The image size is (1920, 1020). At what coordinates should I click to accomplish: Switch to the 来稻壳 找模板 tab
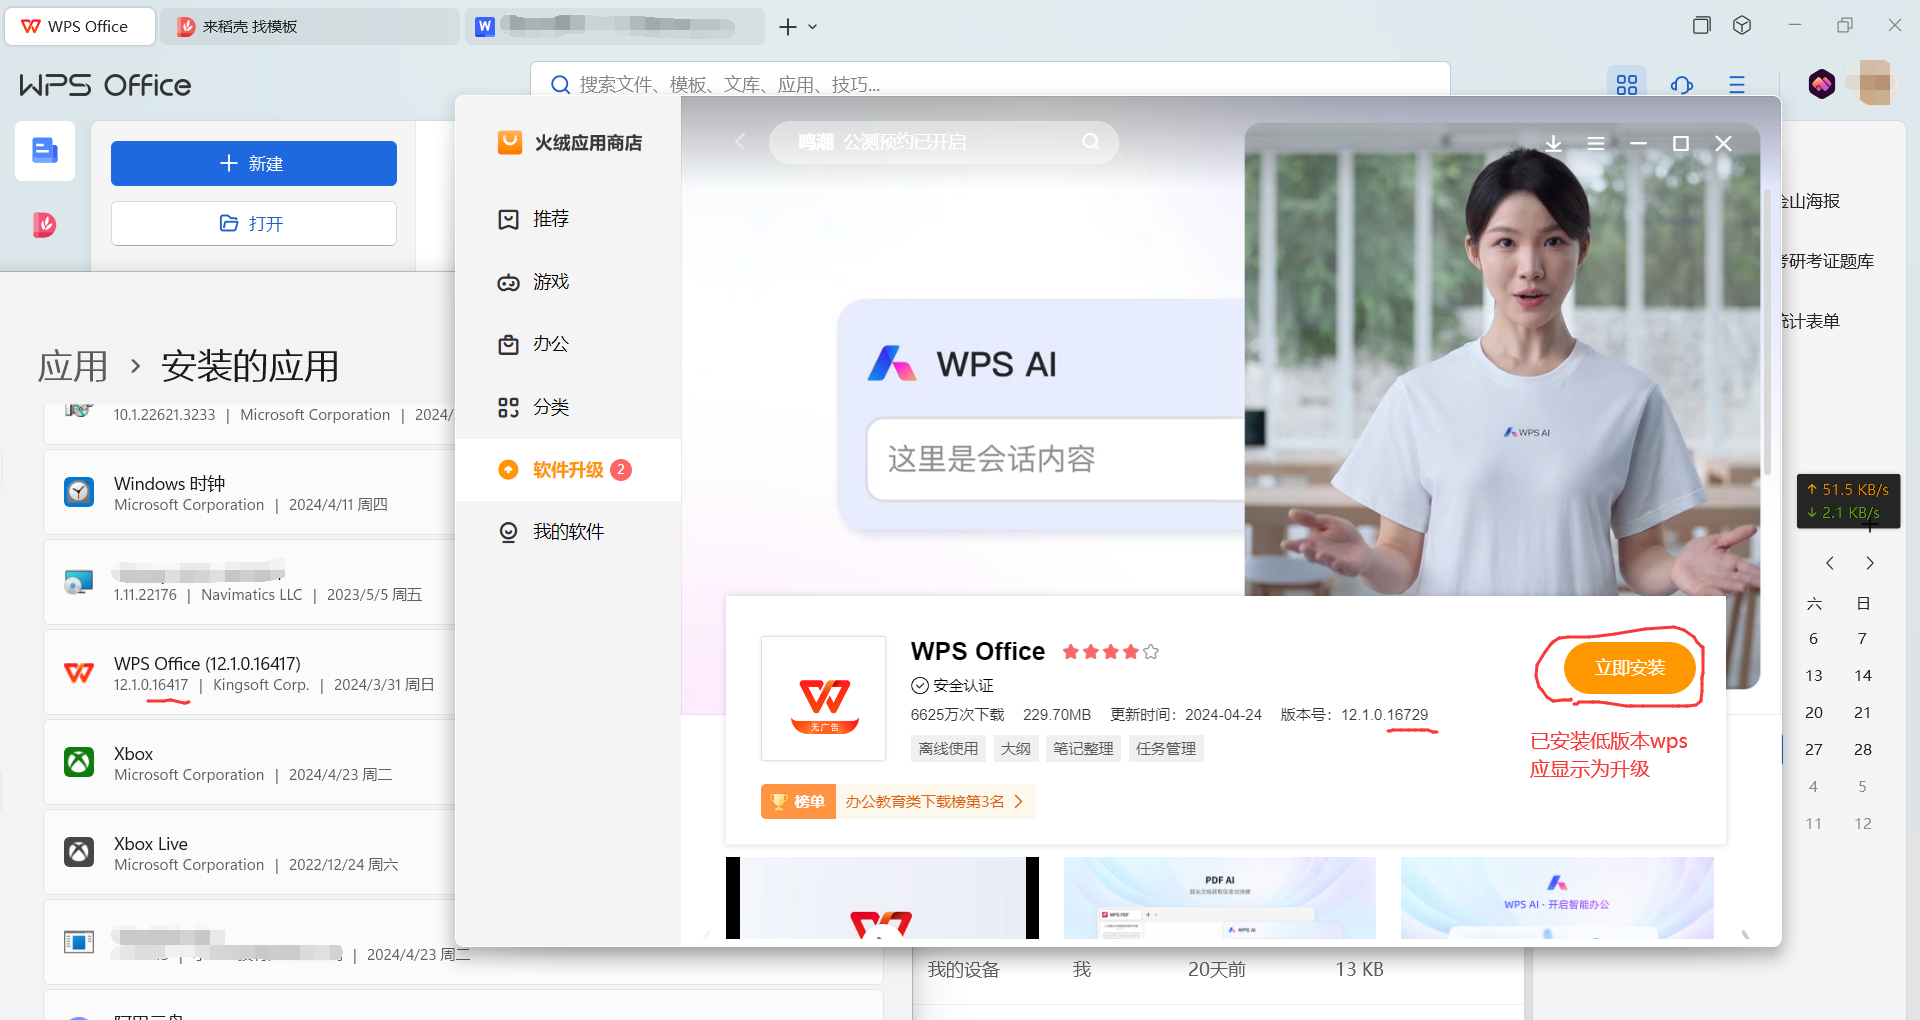click(310, 26)
